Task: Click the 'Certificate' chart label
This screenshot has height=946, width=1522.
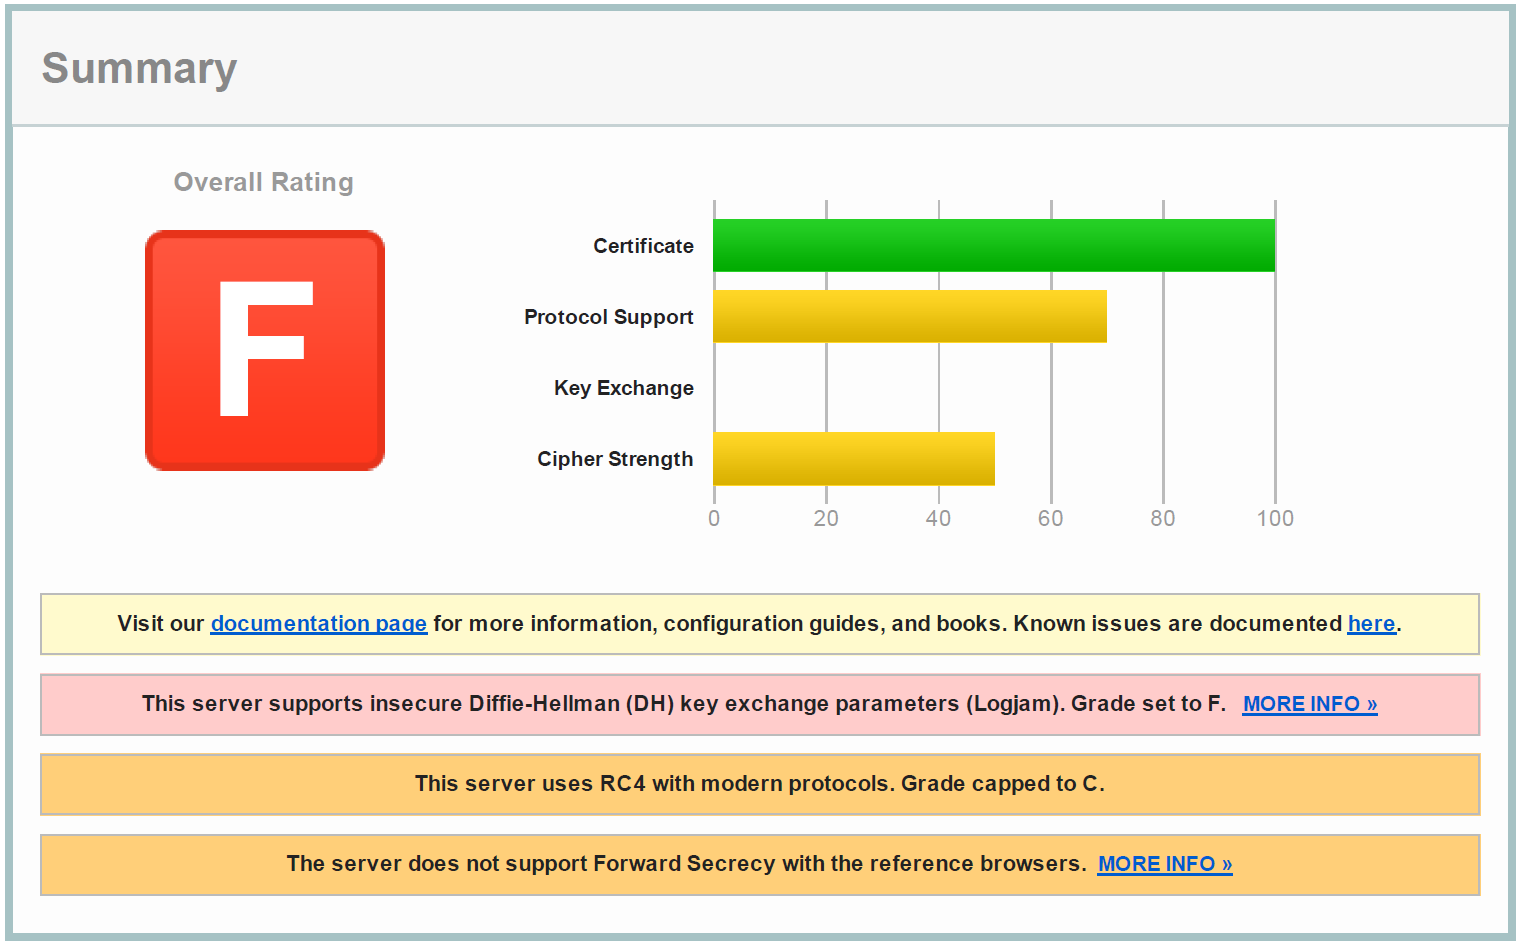Action: coord(643,246)
